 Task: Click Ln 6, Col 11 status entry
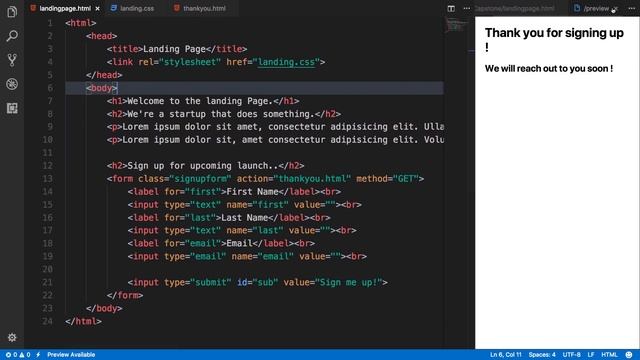tap(506, 355)
